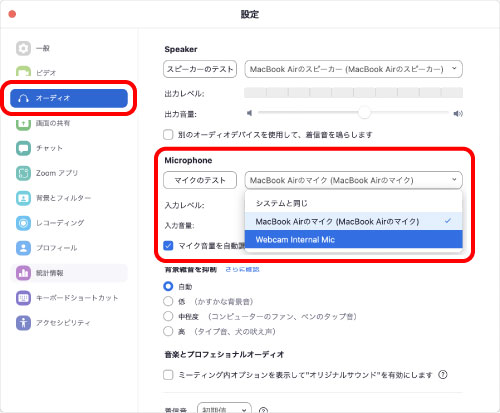Open the レコーディング (Recording) icon
The image size is (500, 413).
coord(23,223)
